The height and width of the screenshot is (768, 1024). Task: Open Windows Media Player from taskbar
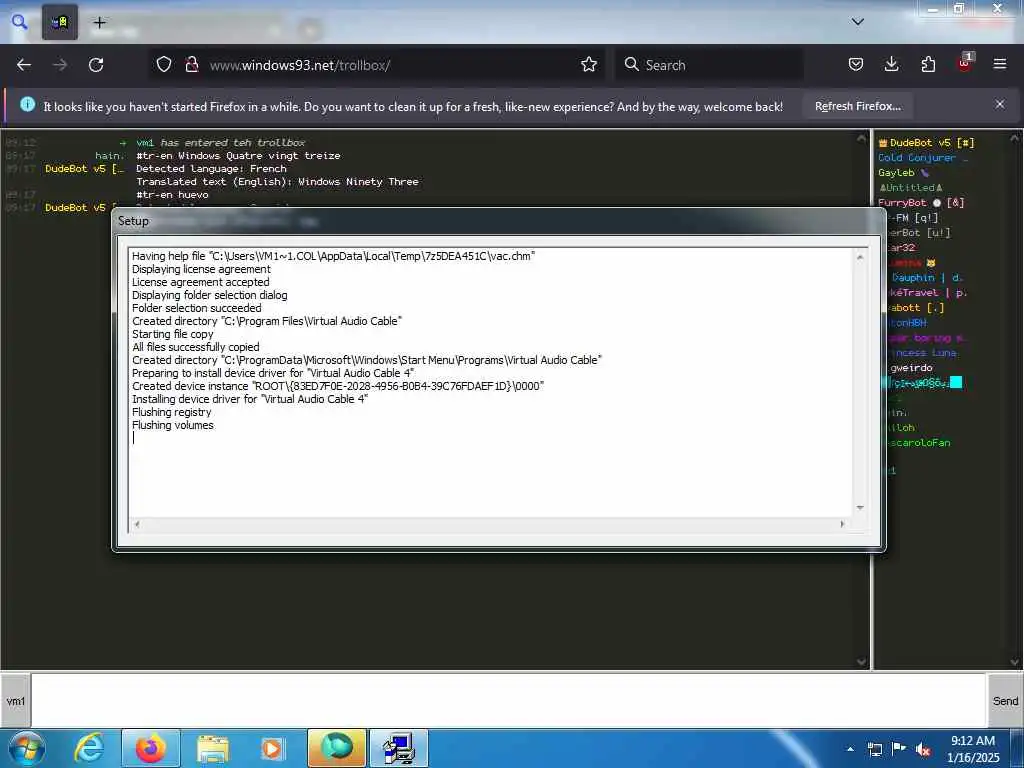[x=272, y=748]
